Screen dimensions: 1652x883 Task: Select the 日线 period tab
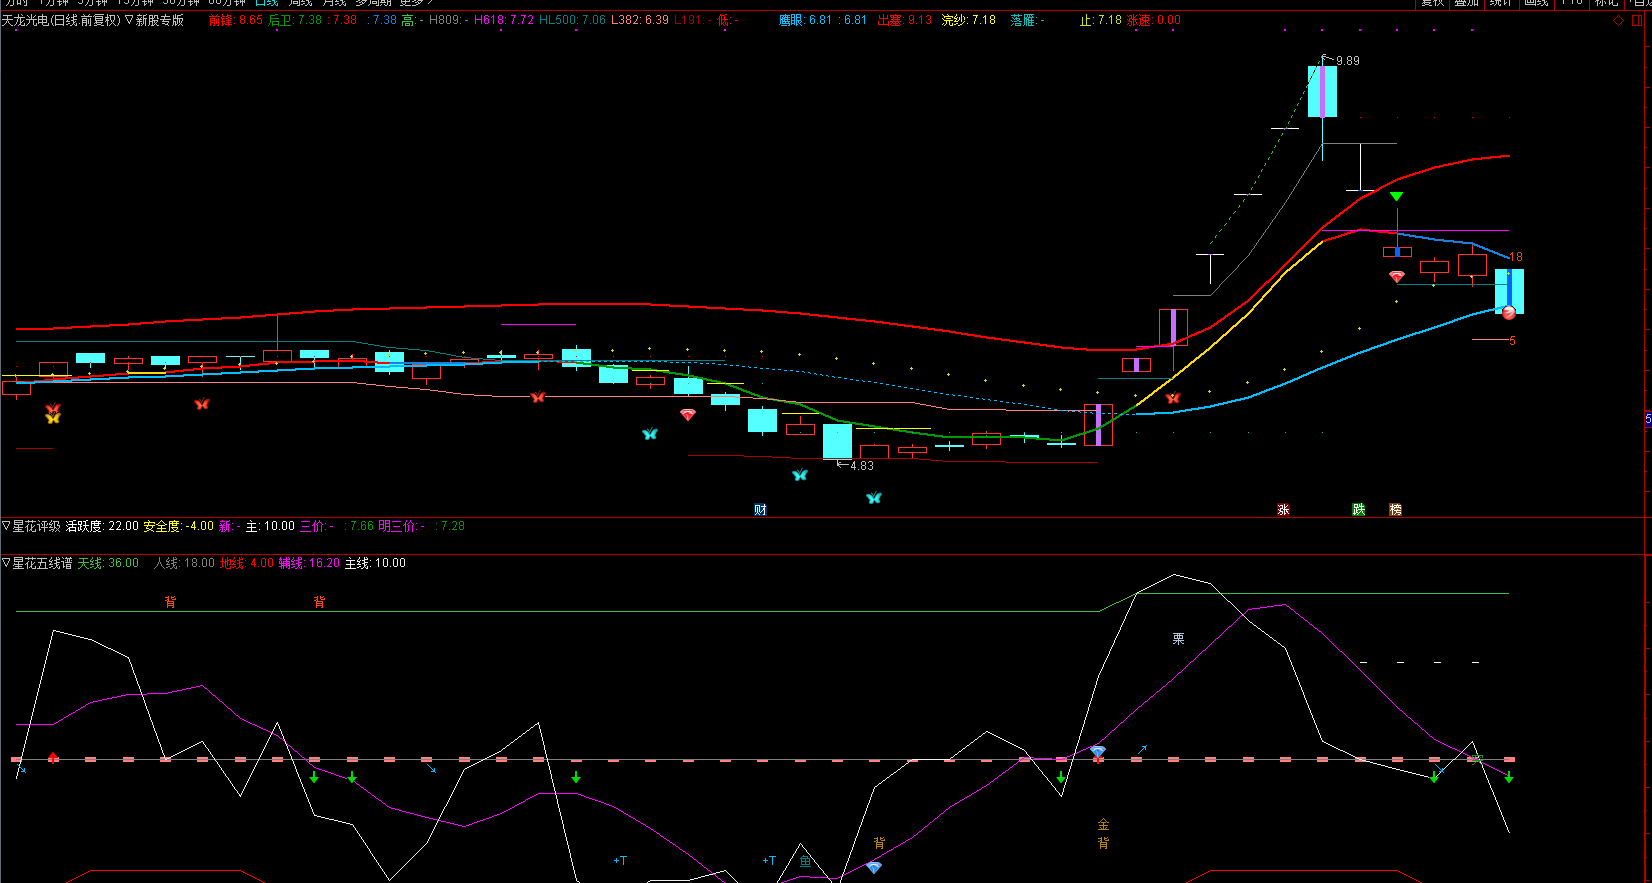tap(267, 3)
